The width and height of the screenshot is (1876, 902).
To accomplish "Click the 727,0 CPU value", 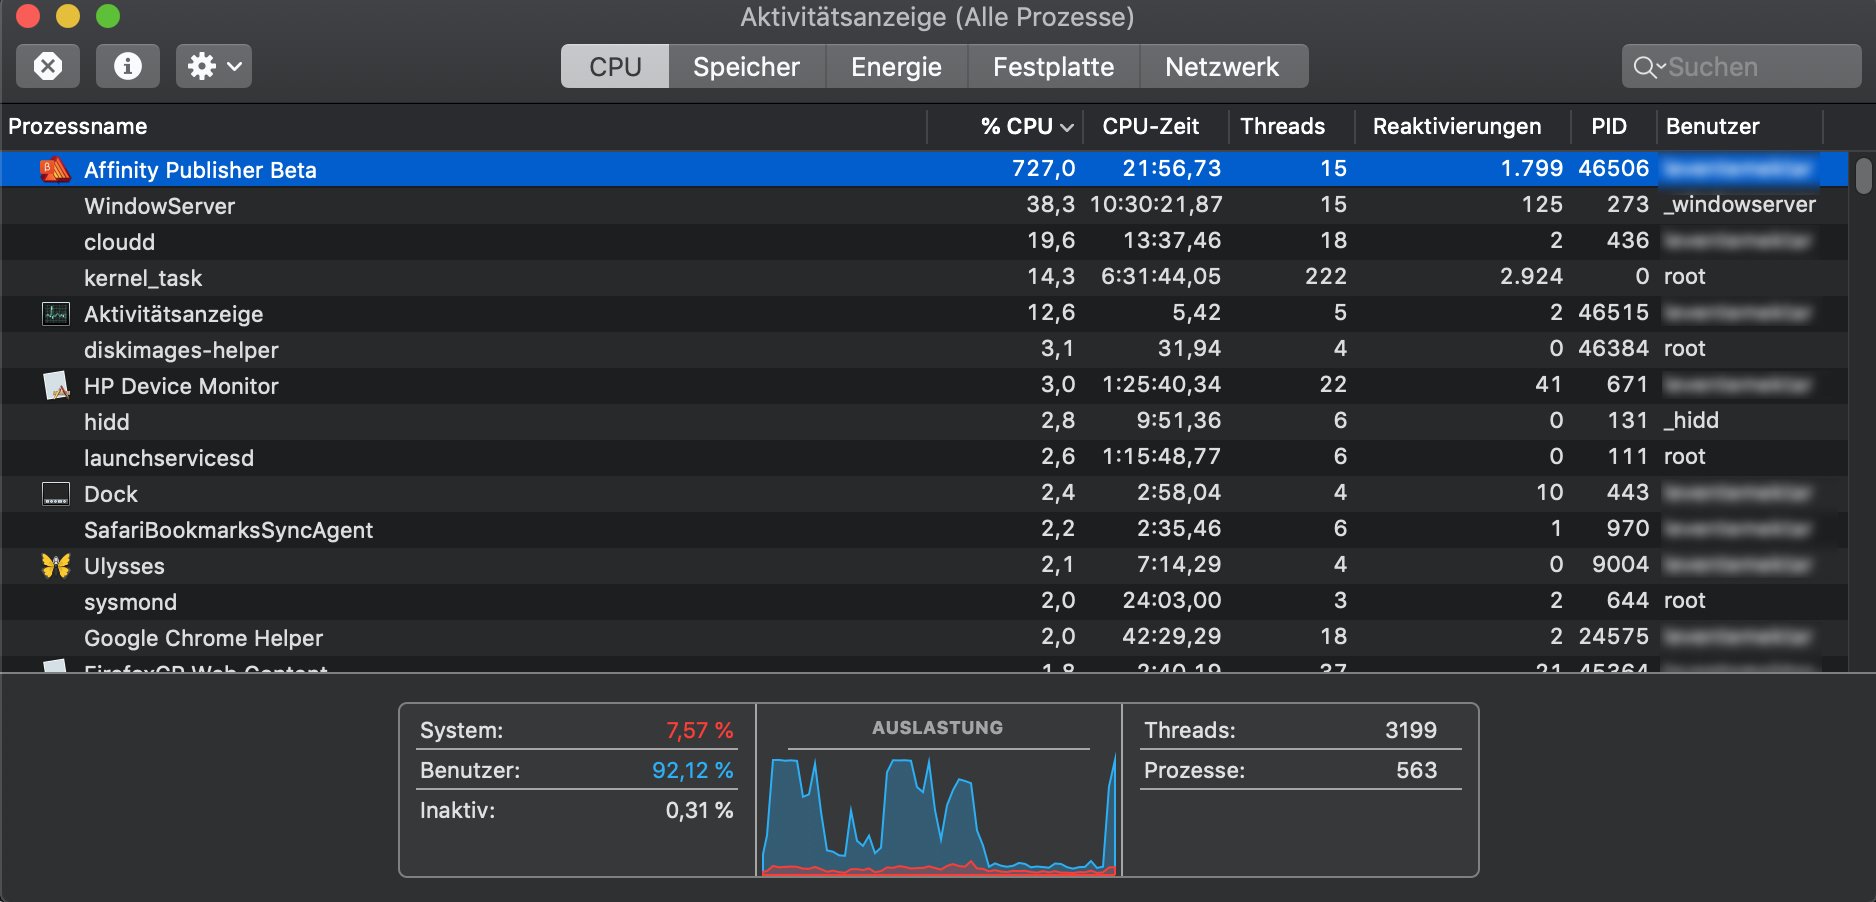I will pos(1044,168).
